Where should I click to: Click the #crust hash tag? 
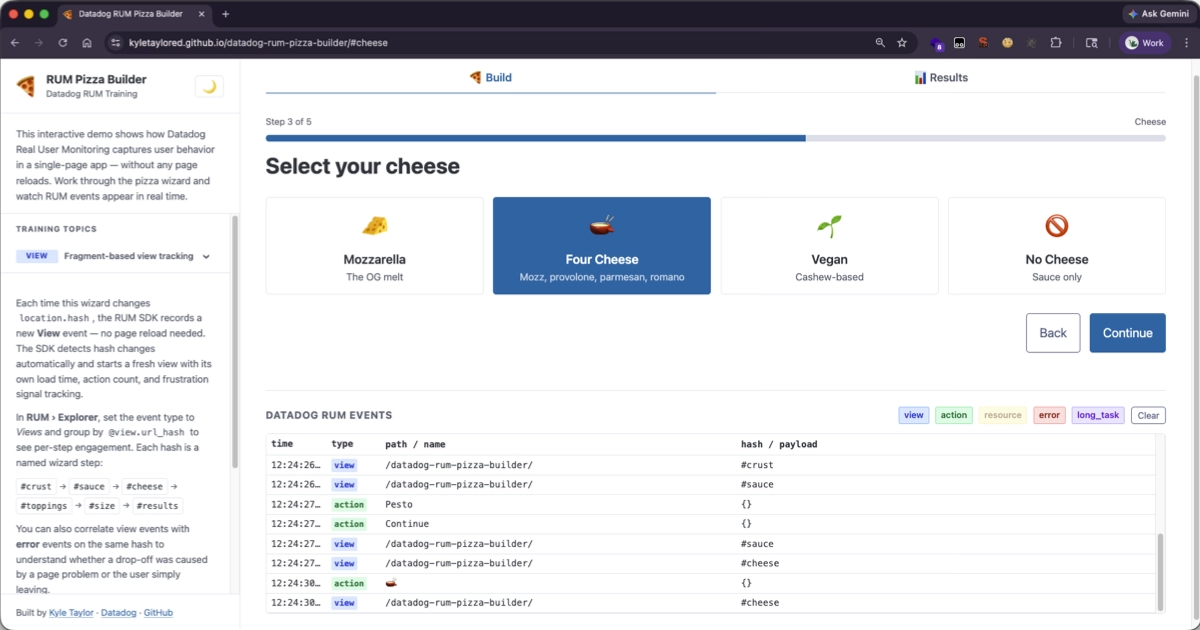[35, 486]
